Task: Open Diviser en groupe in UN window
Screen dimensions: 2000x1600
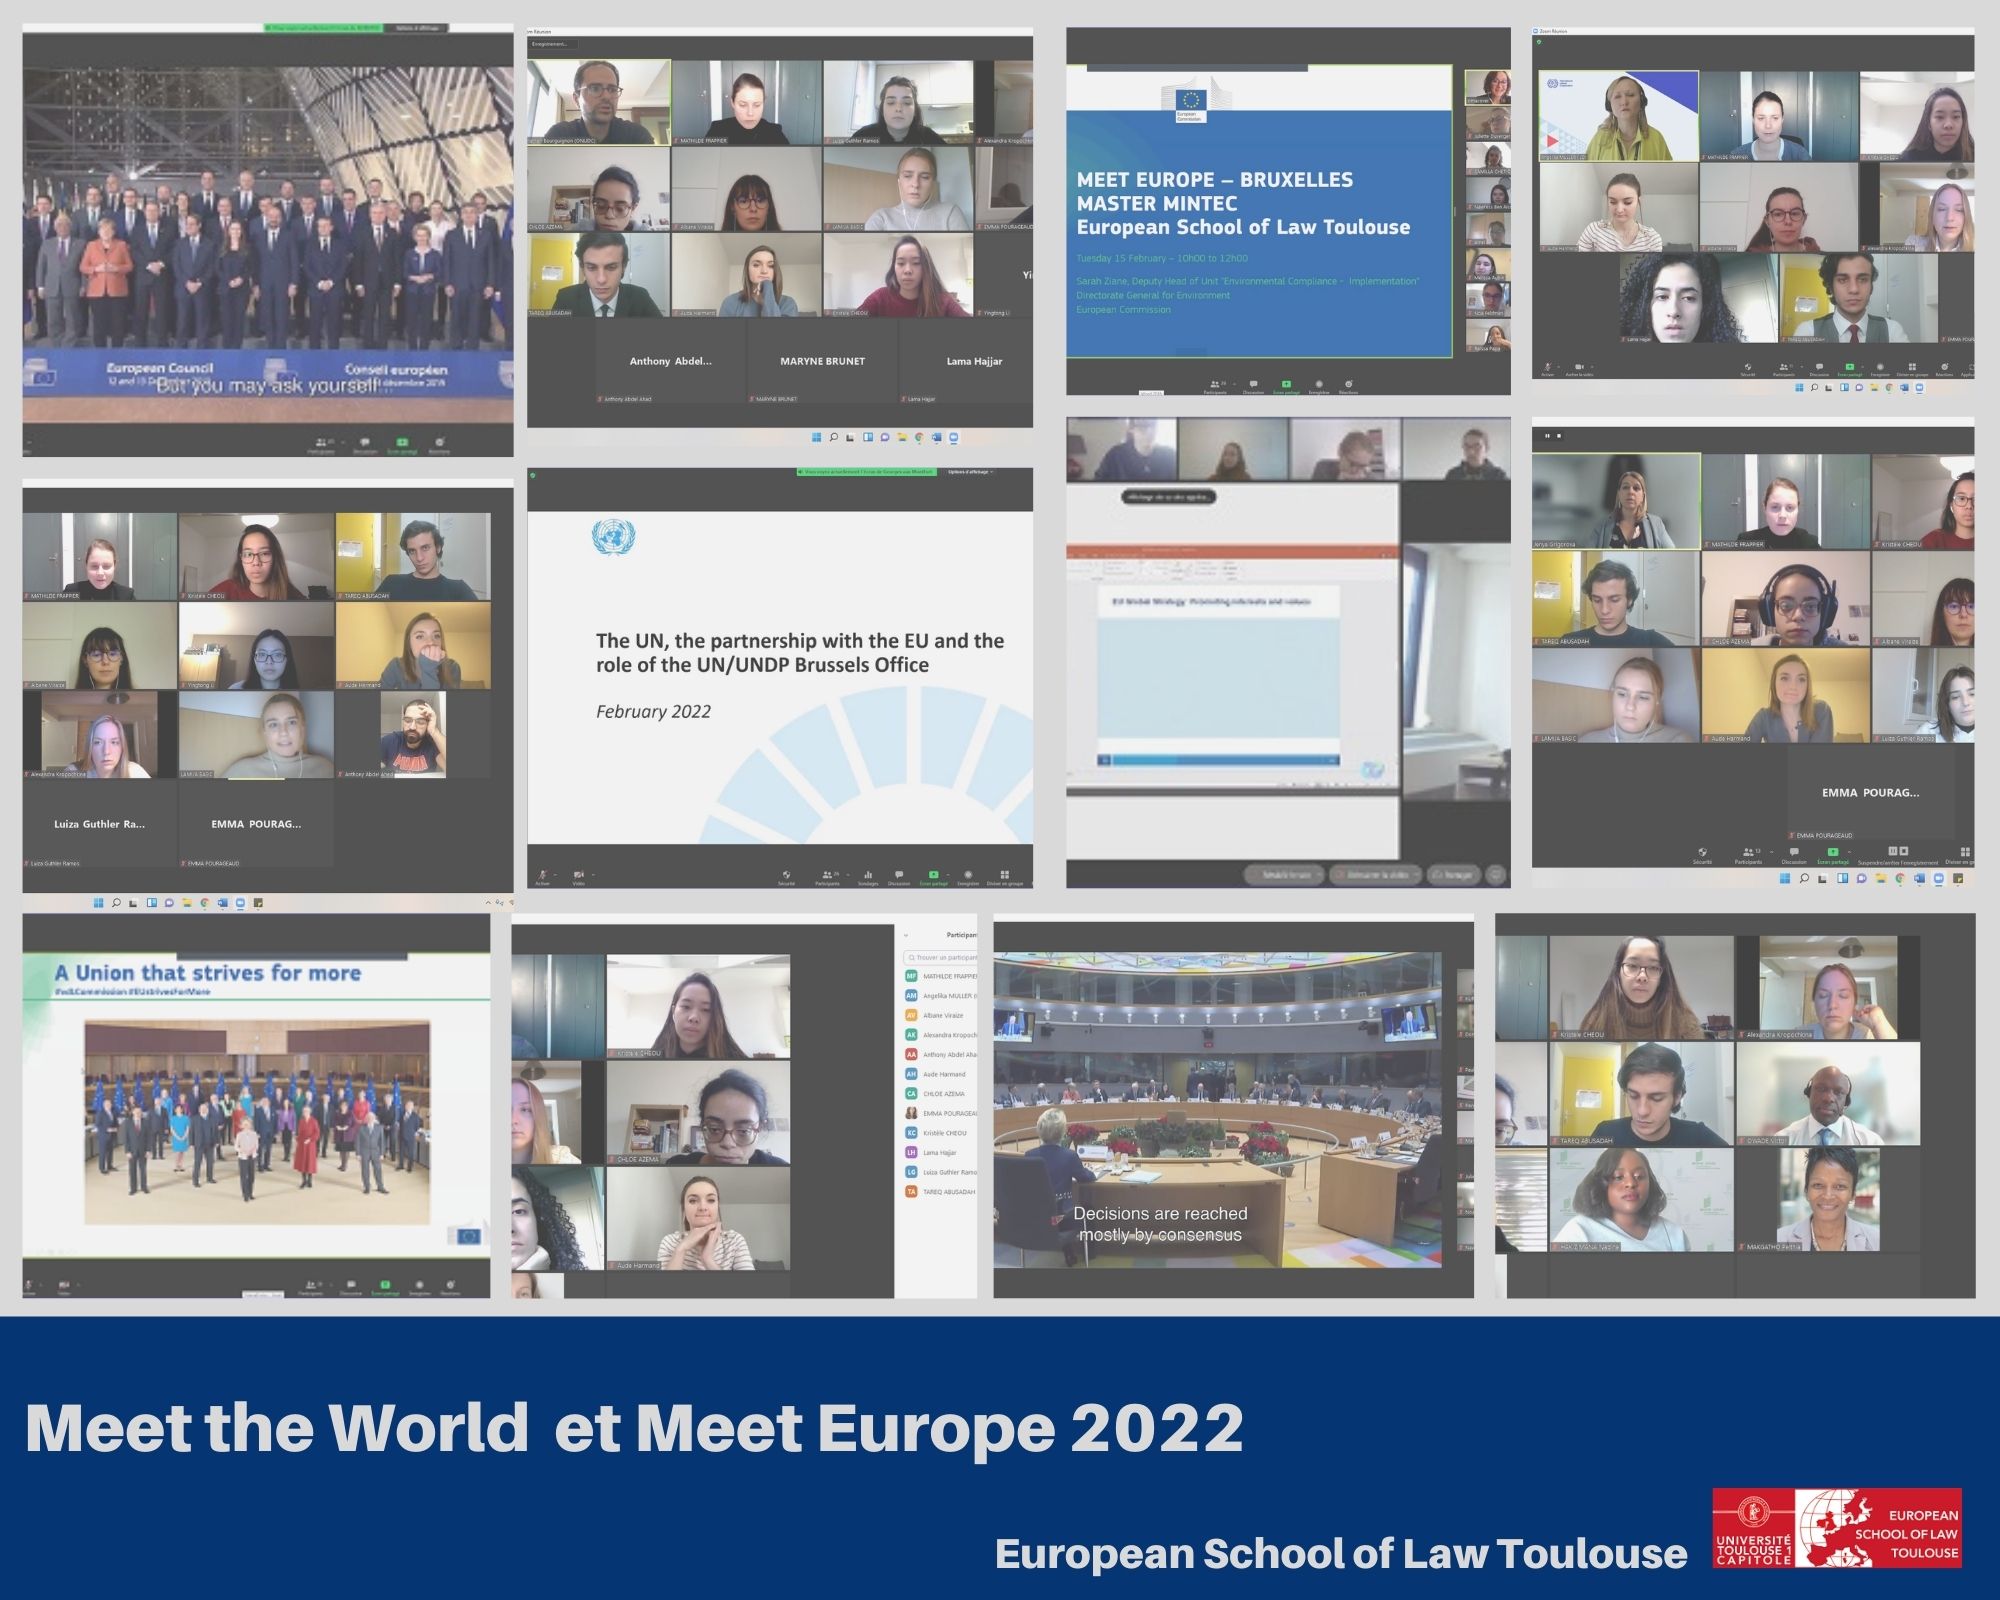Action: [1005, 877]
